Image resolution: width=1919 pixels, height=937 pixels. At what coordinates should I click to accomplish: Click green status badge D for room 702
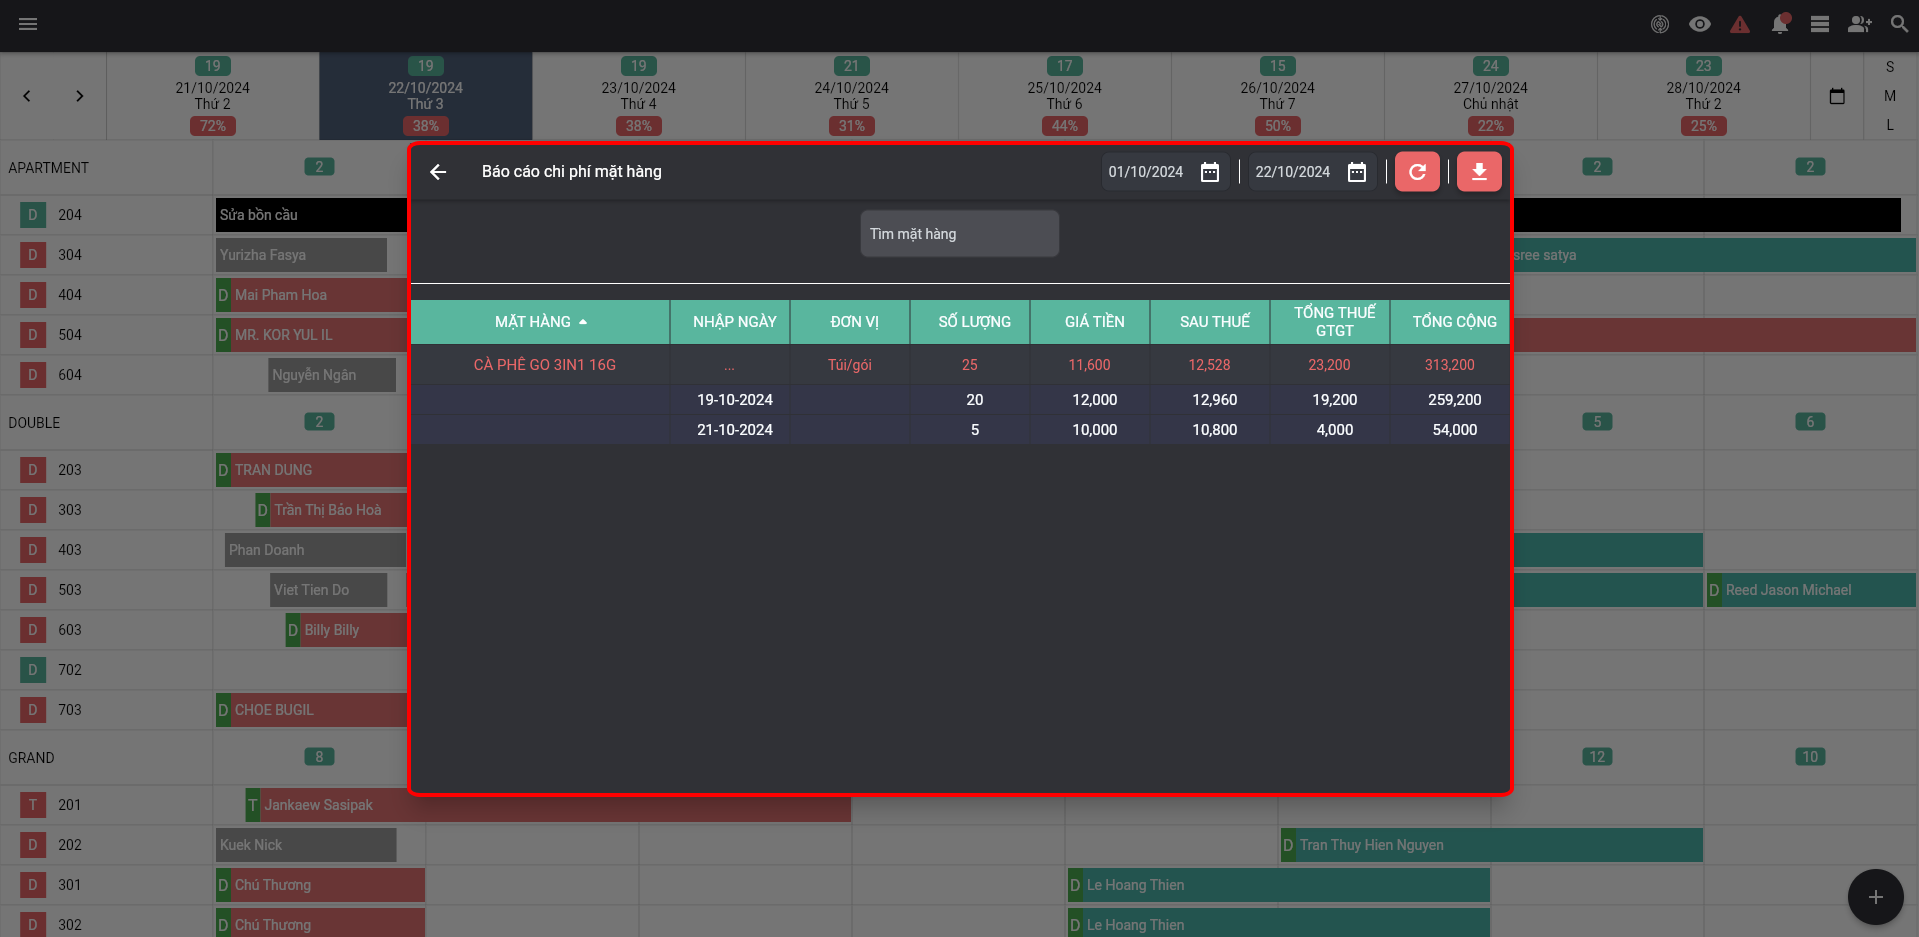click(33, 670)
